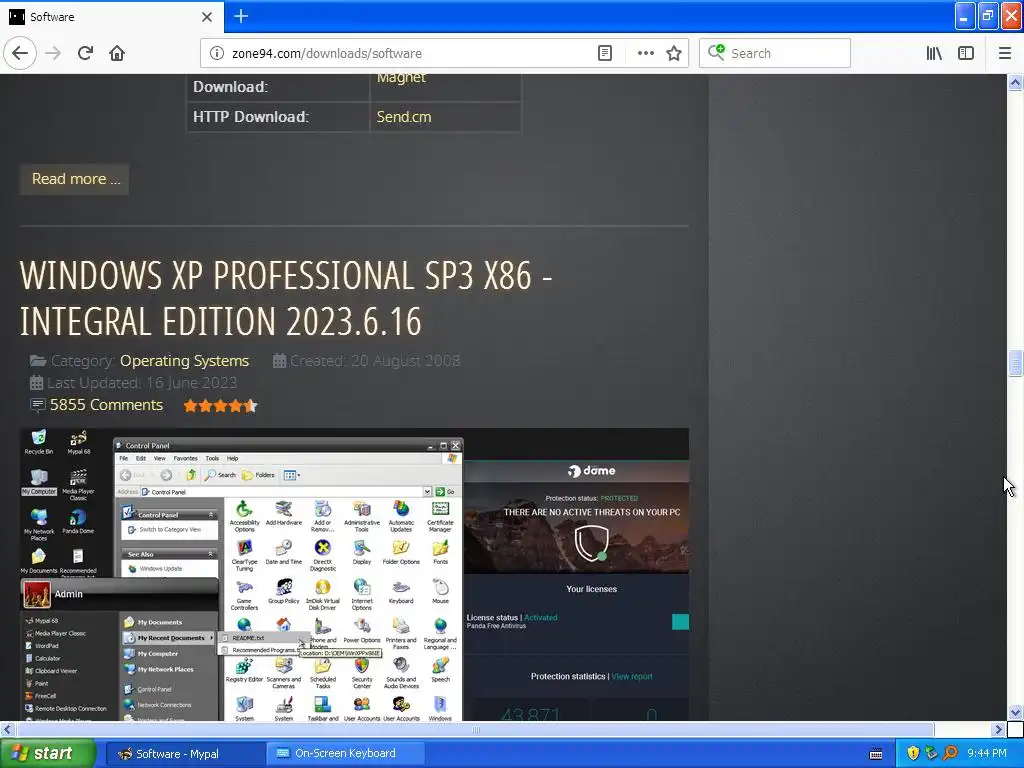Screen dimensions: 1024x768
Task: Toggle reader view in address bar
Action: (x=605, y=53)
